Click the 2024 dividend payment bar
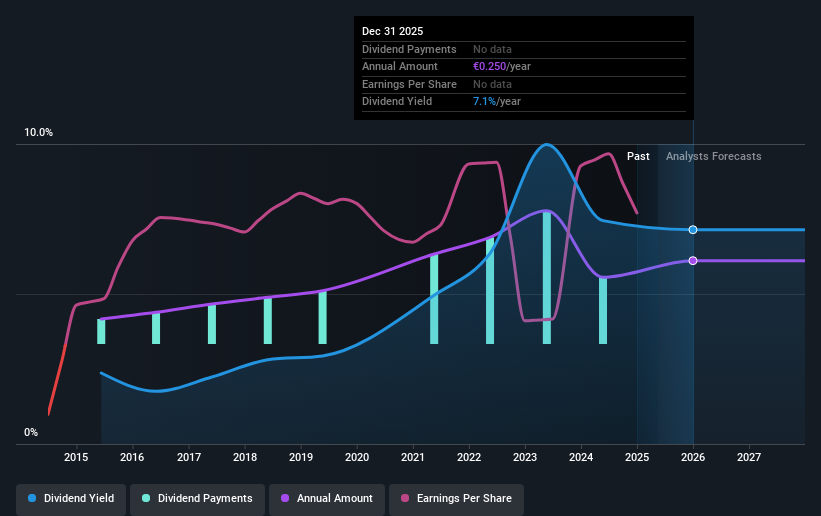This screenshot has height=516, width=821. [x=603, y=311]
